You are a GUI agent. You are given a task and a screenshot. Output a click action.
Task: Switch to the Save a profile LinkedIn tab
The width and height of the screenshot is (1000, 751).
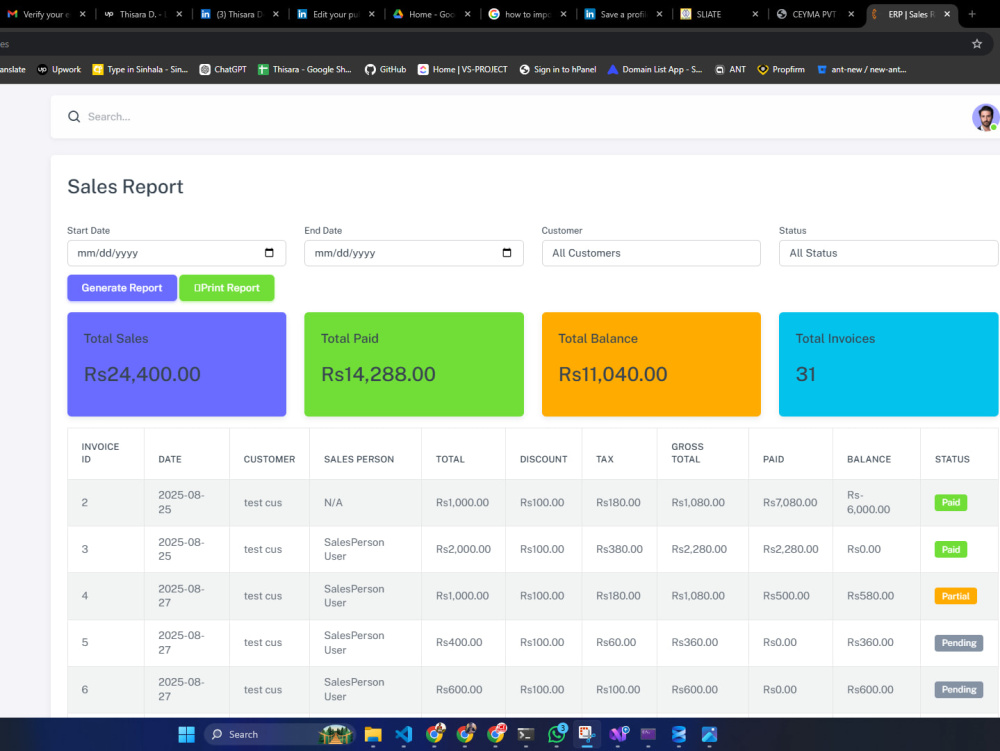623,14
